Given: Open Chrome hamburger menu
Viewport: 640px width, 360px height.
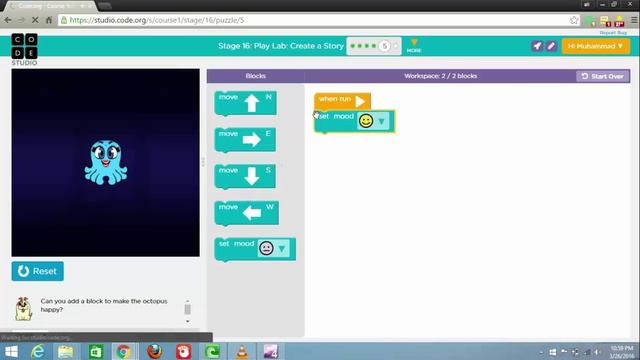Looking at the screenshot, I should (x=634, y=20).
